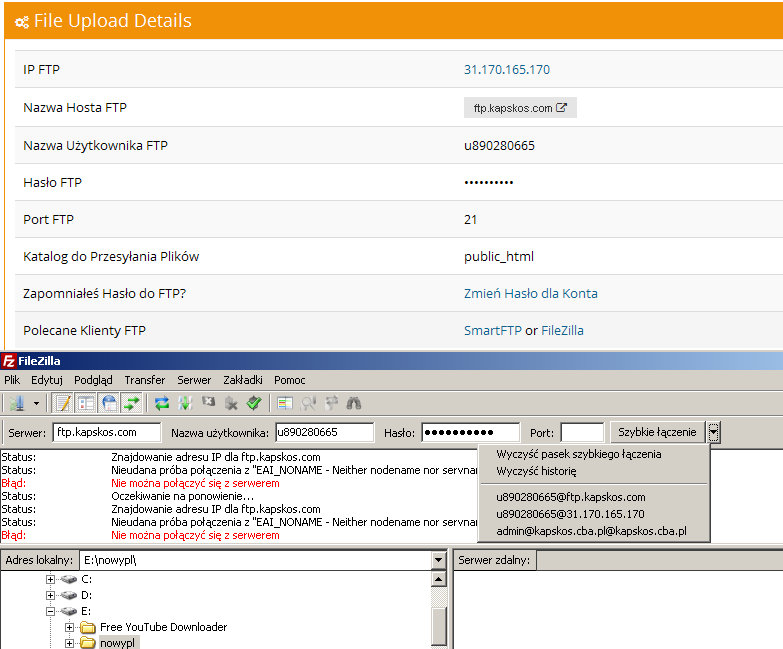Open the Zakładki menu

click(x=243, y=380)
